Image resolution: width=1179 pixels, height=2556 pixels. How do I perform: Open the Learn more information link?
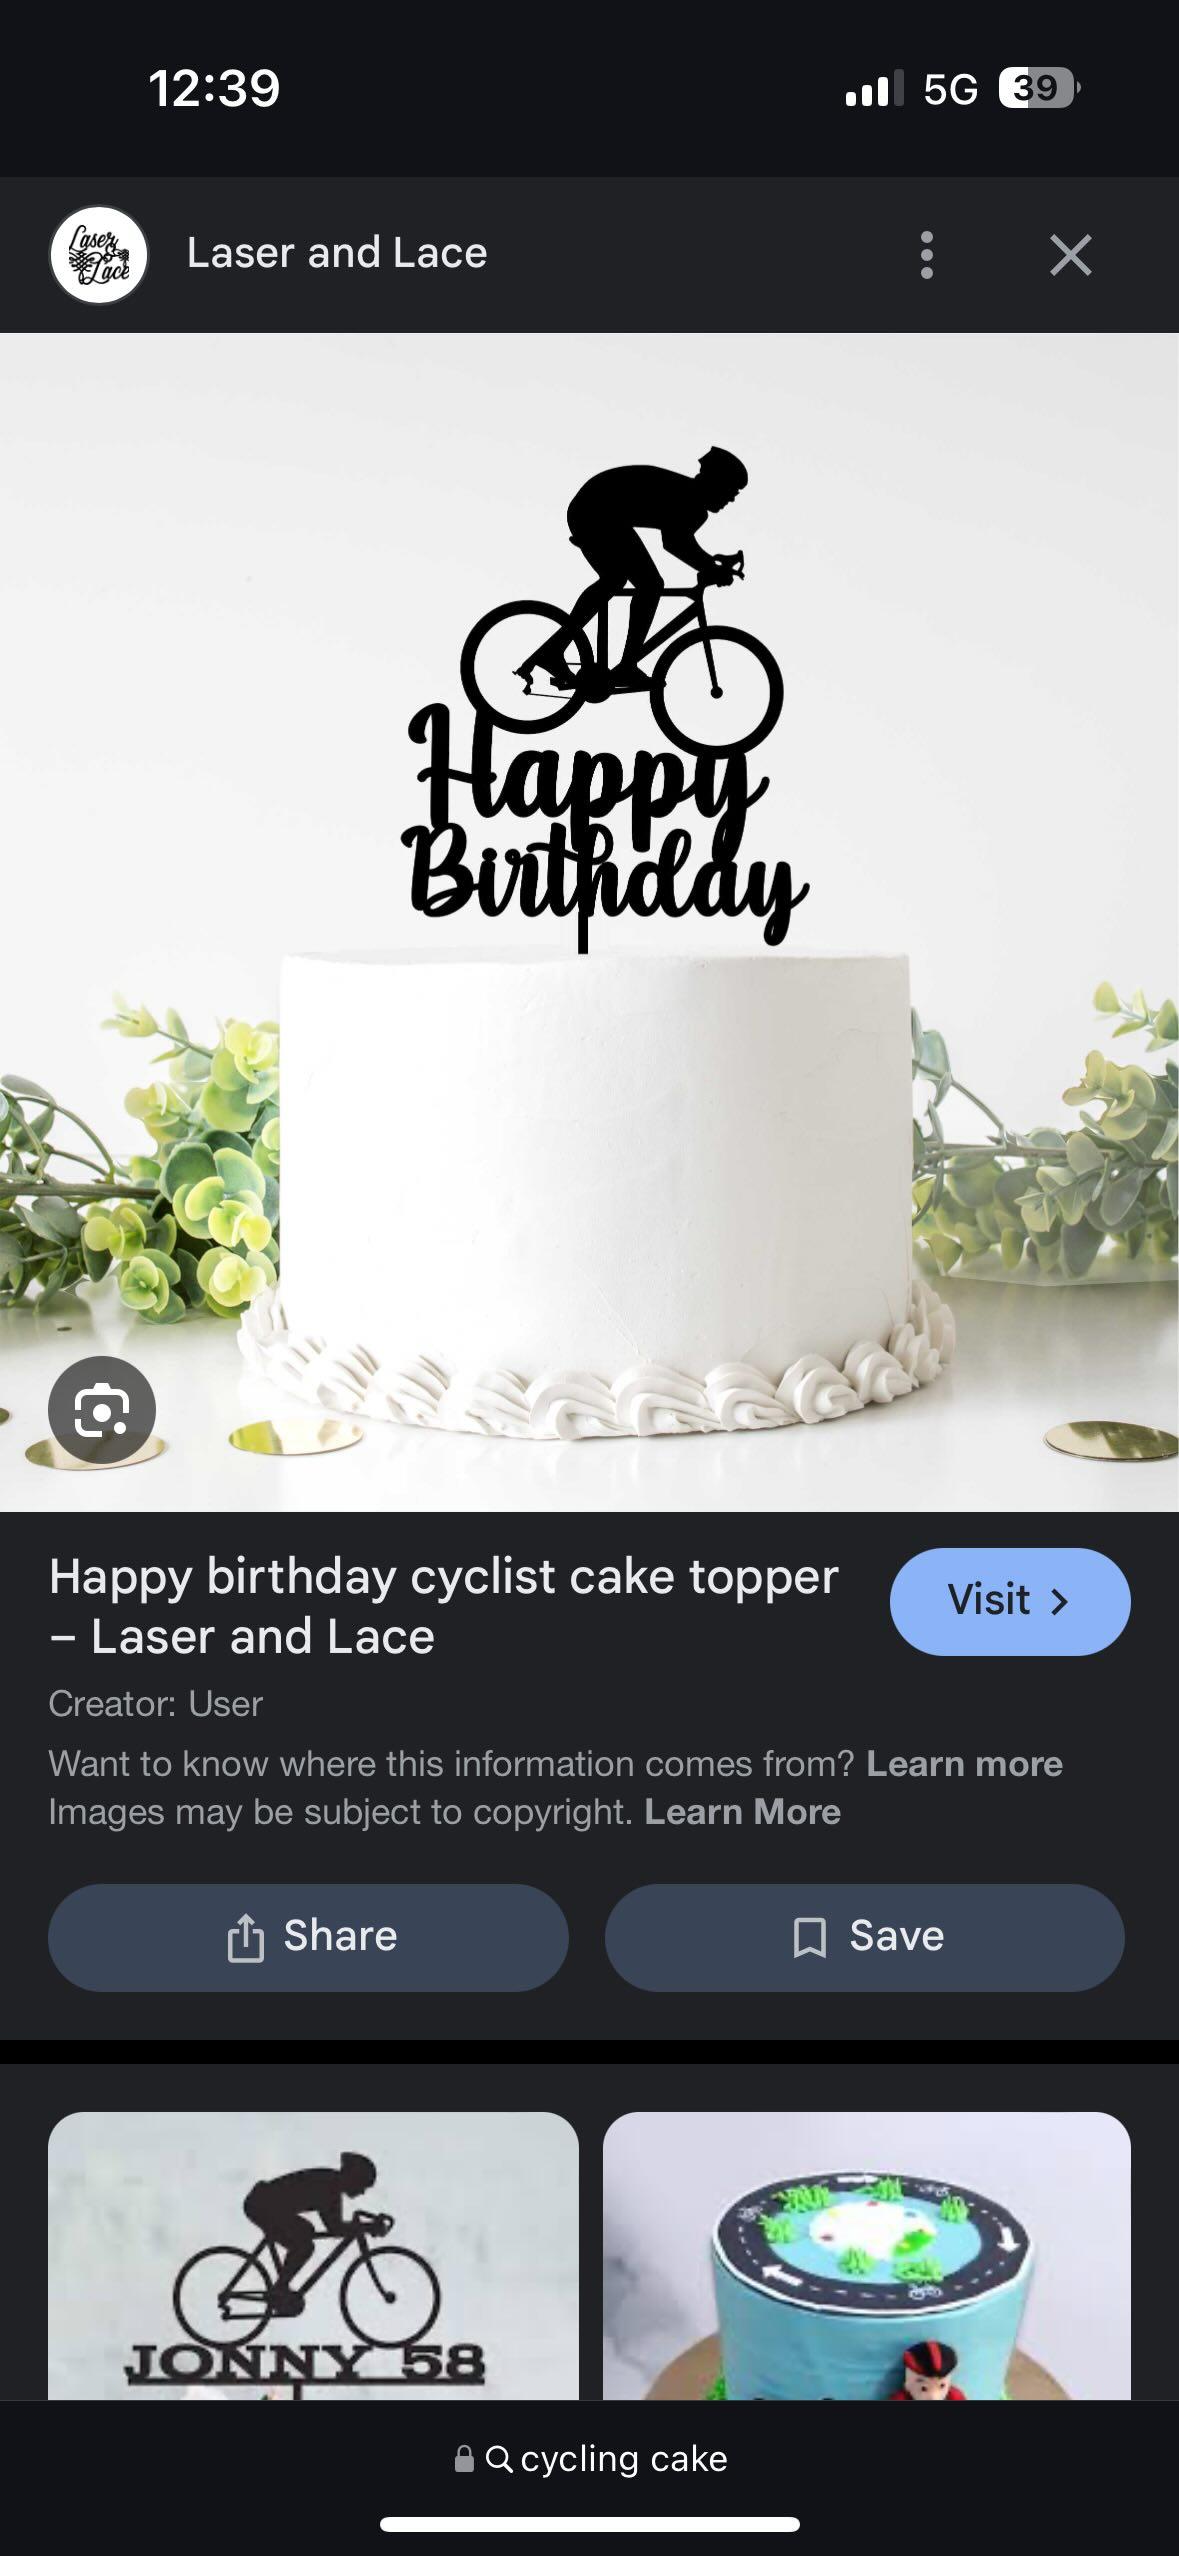tap(964, 1764)
